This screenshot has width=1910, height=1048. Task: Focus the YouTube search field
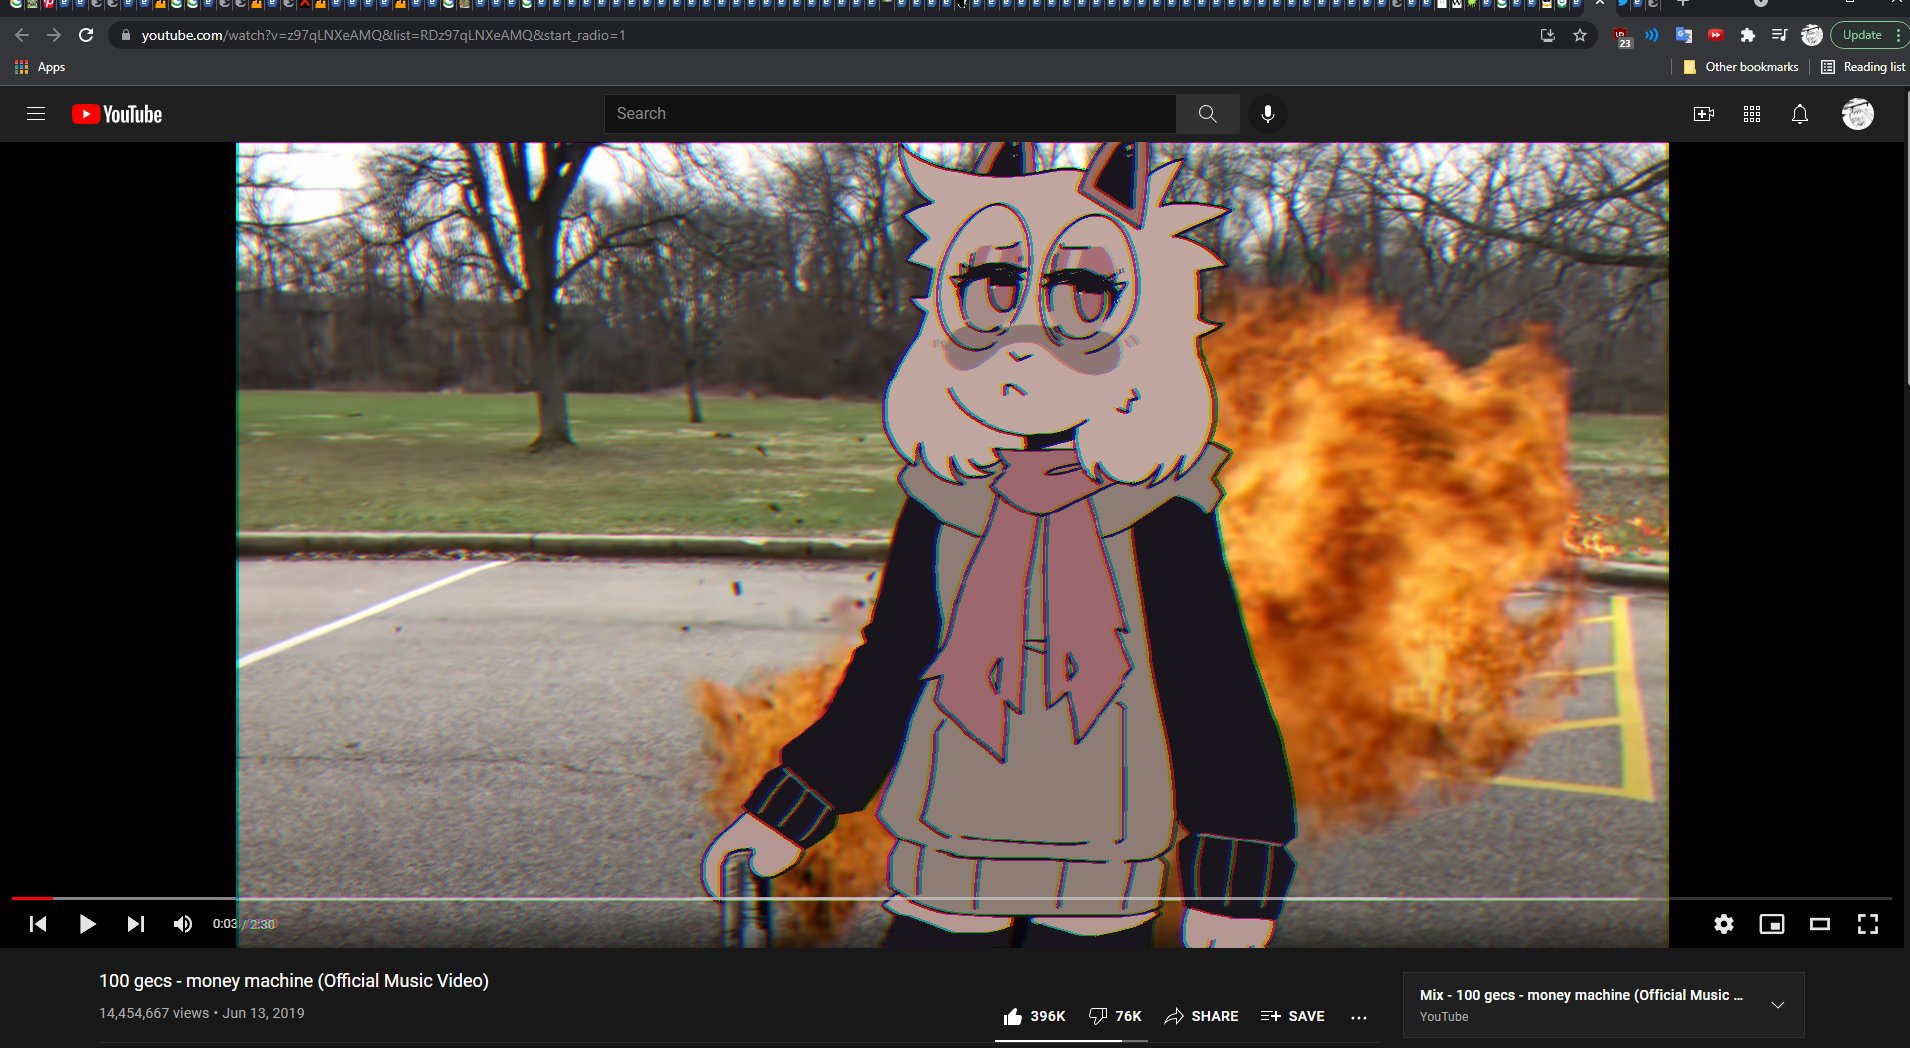[890, 114]
